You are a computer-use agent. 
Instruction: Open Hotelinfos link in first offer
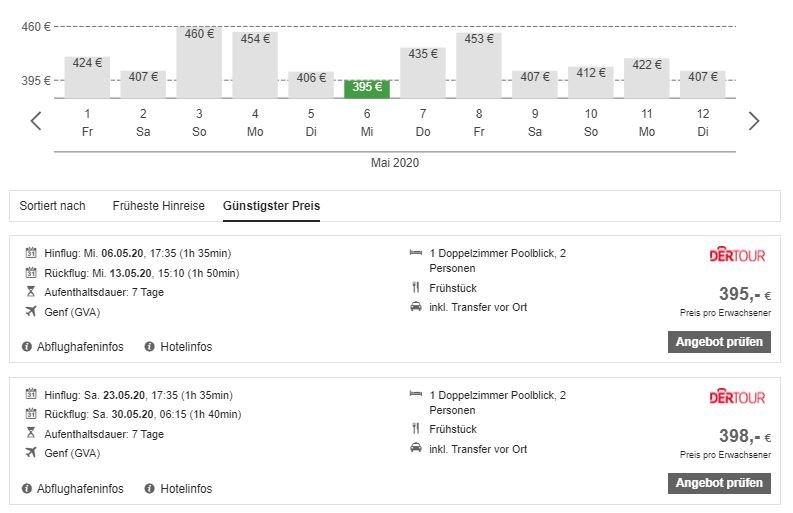(x=185, y=347)
